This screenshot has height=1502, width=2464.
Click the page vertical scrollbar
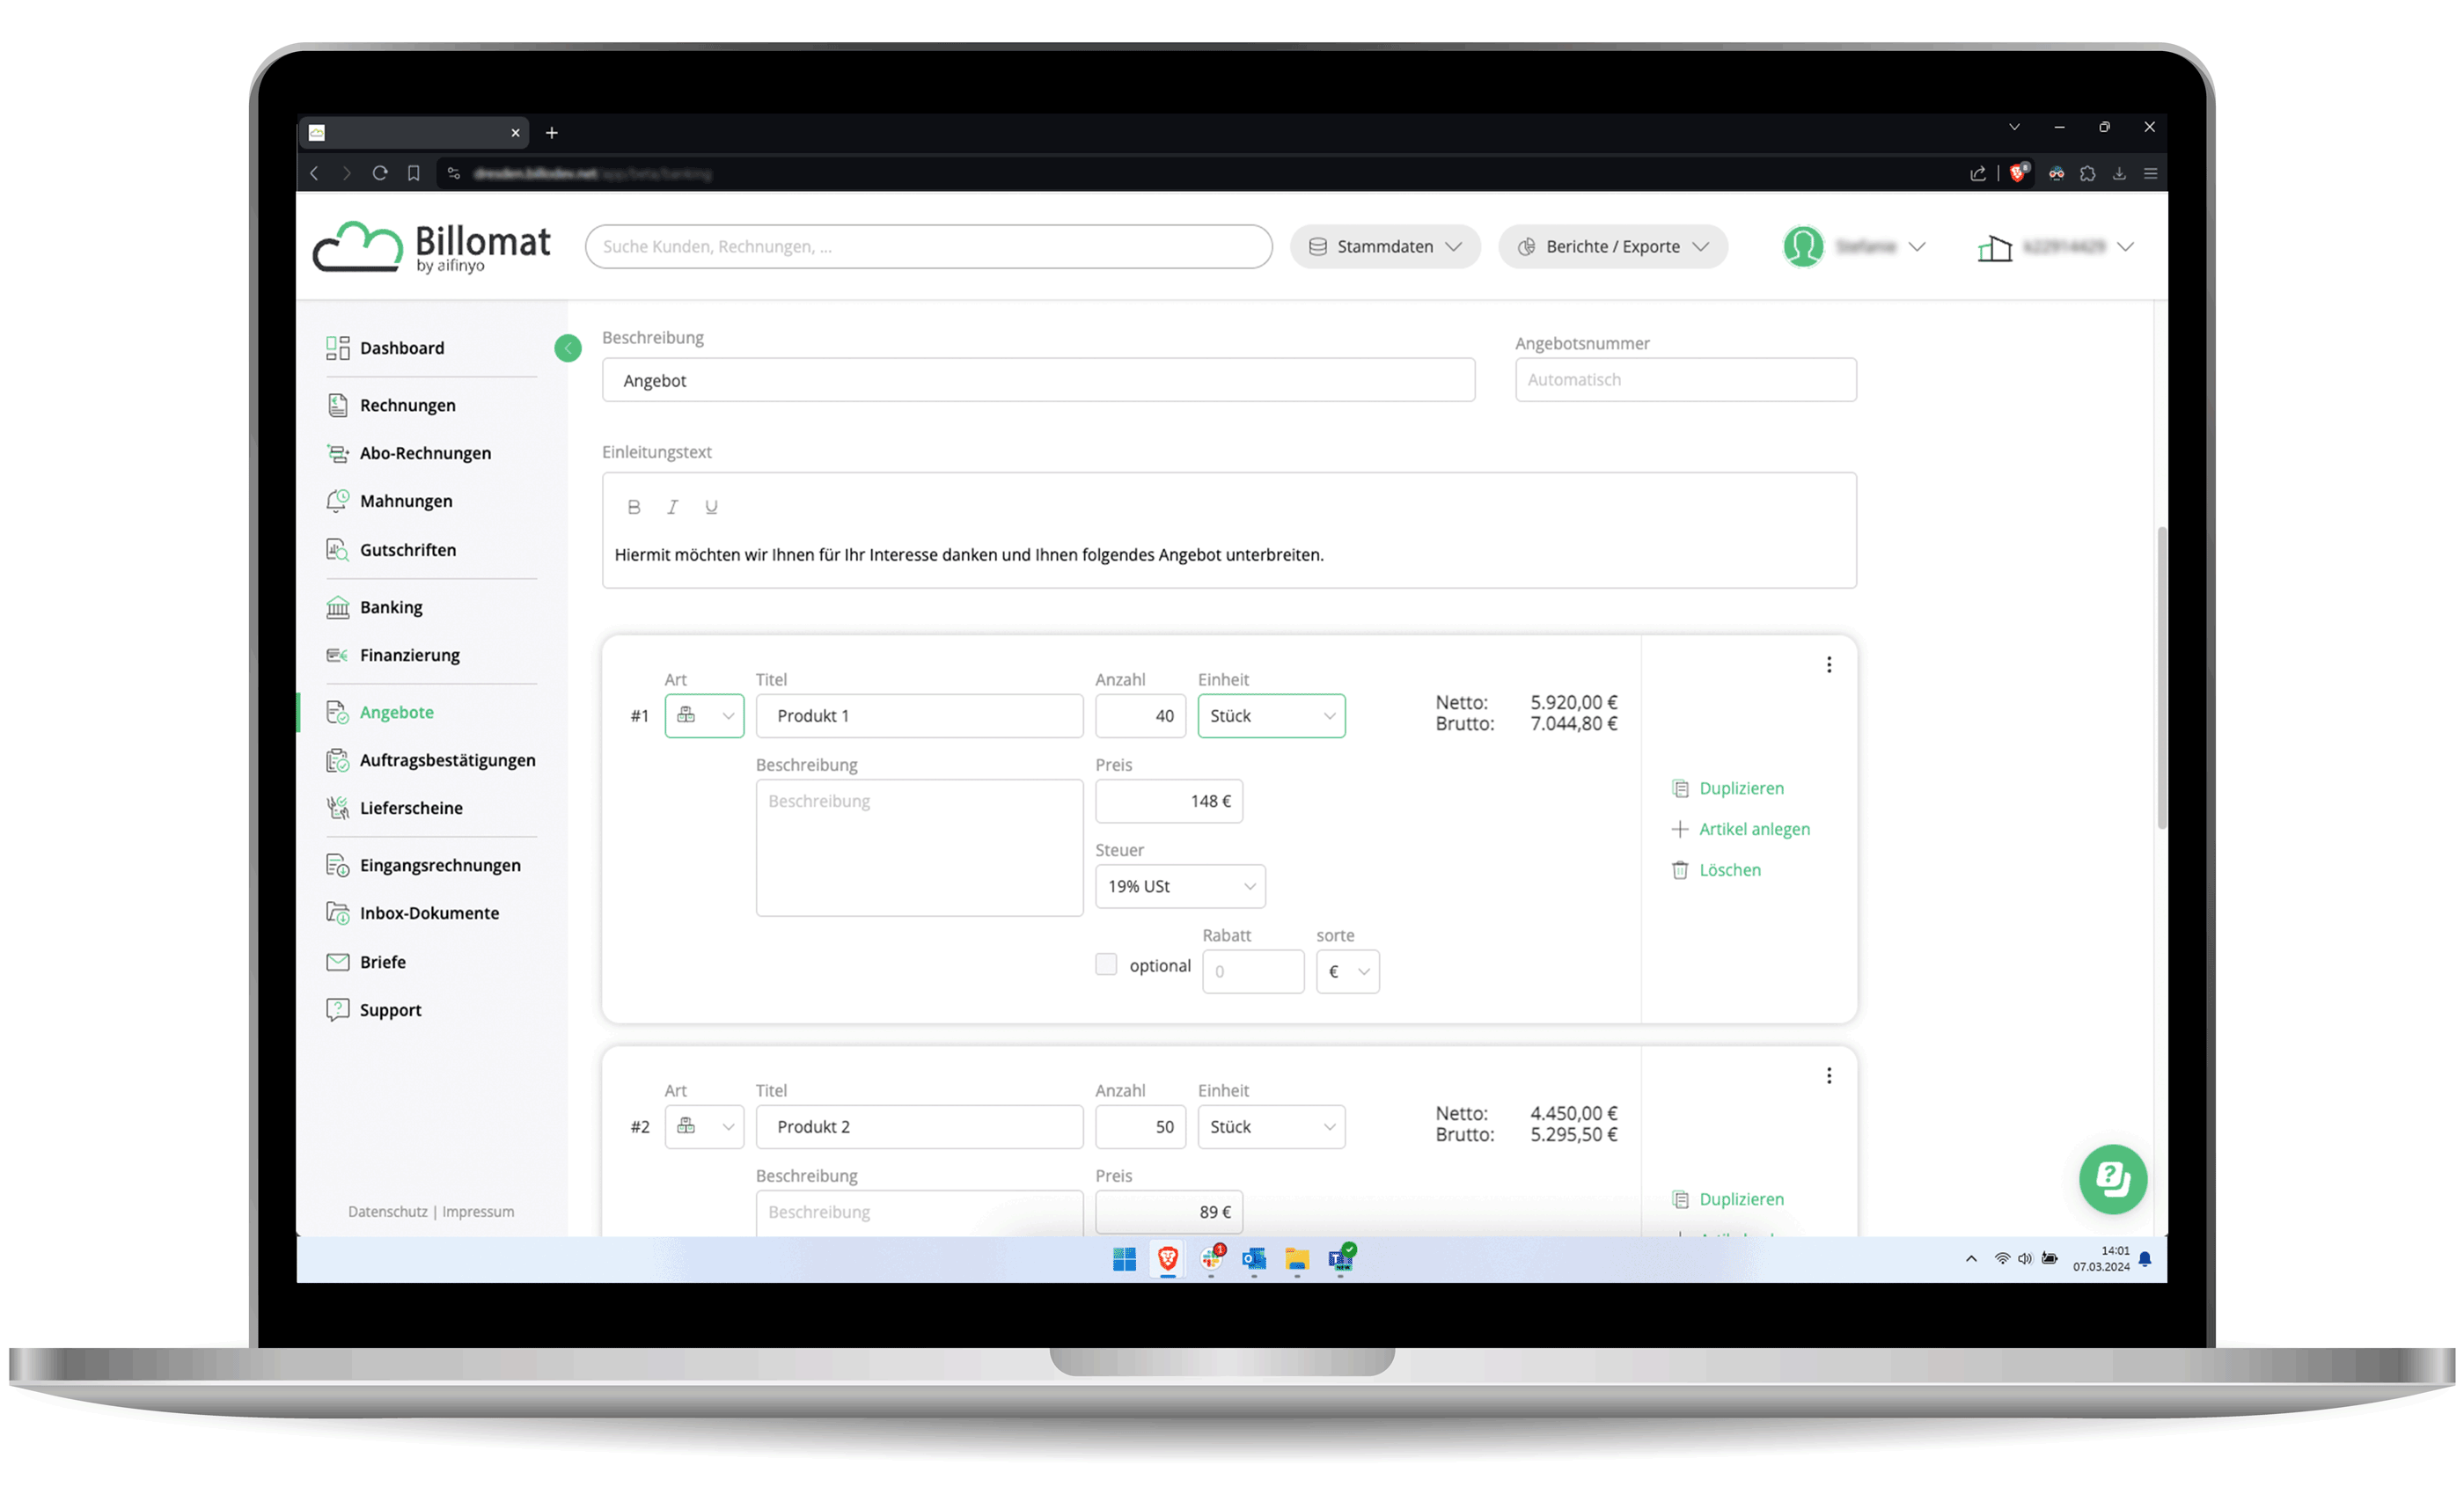click(2161, 680)
